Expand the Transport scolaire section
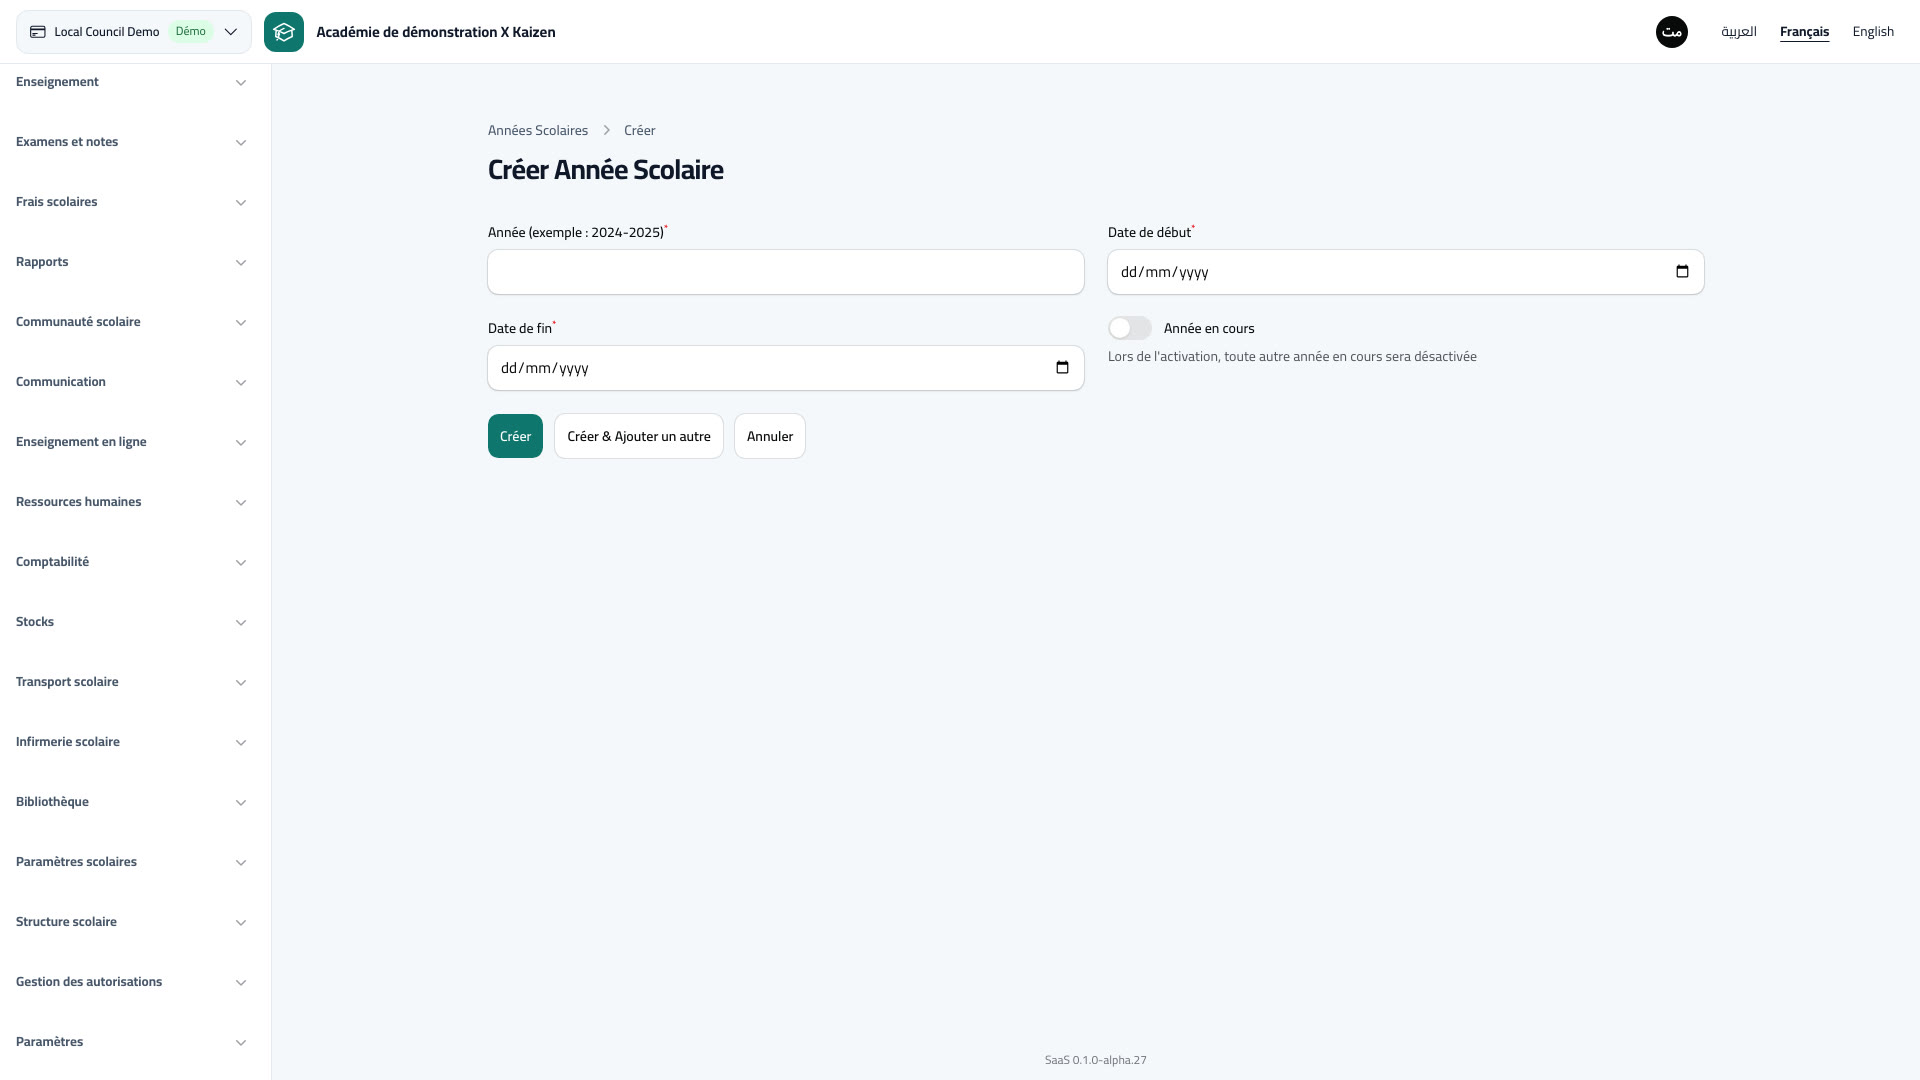The image size is (1920, 1080). point(132,682)
